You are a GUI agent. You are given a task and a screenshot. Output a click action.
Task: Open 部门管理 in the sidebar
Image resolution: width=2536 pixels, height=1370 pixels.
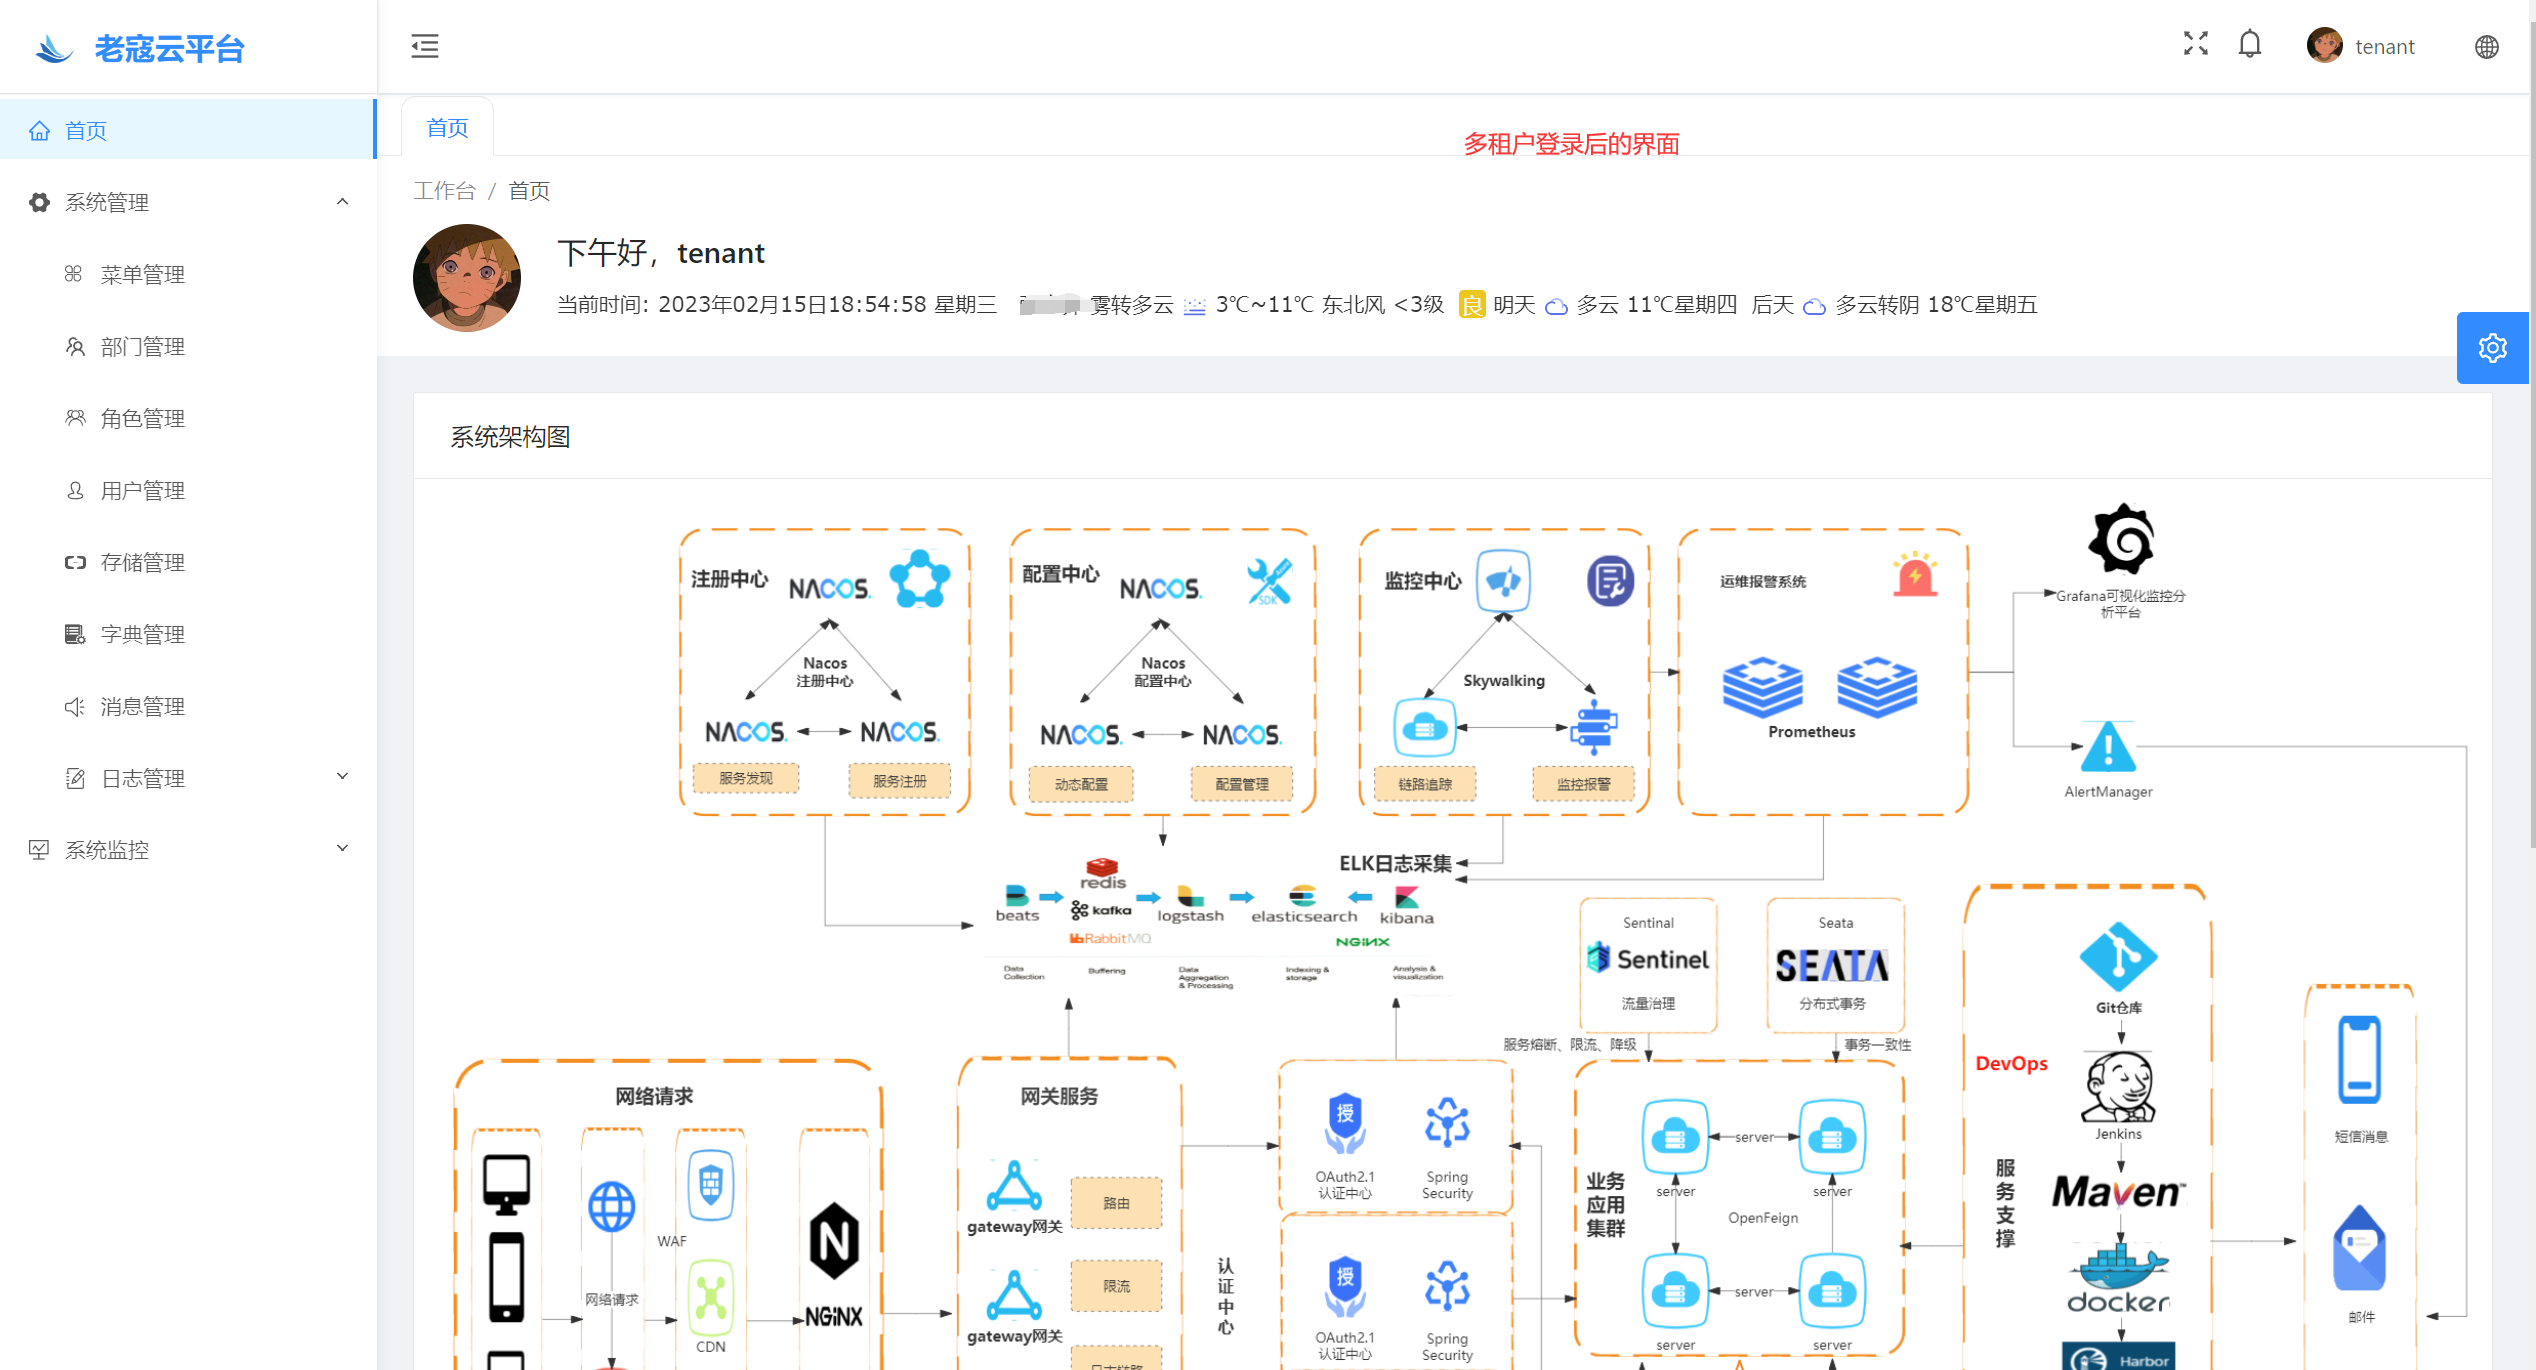click(x=142, y=347)
